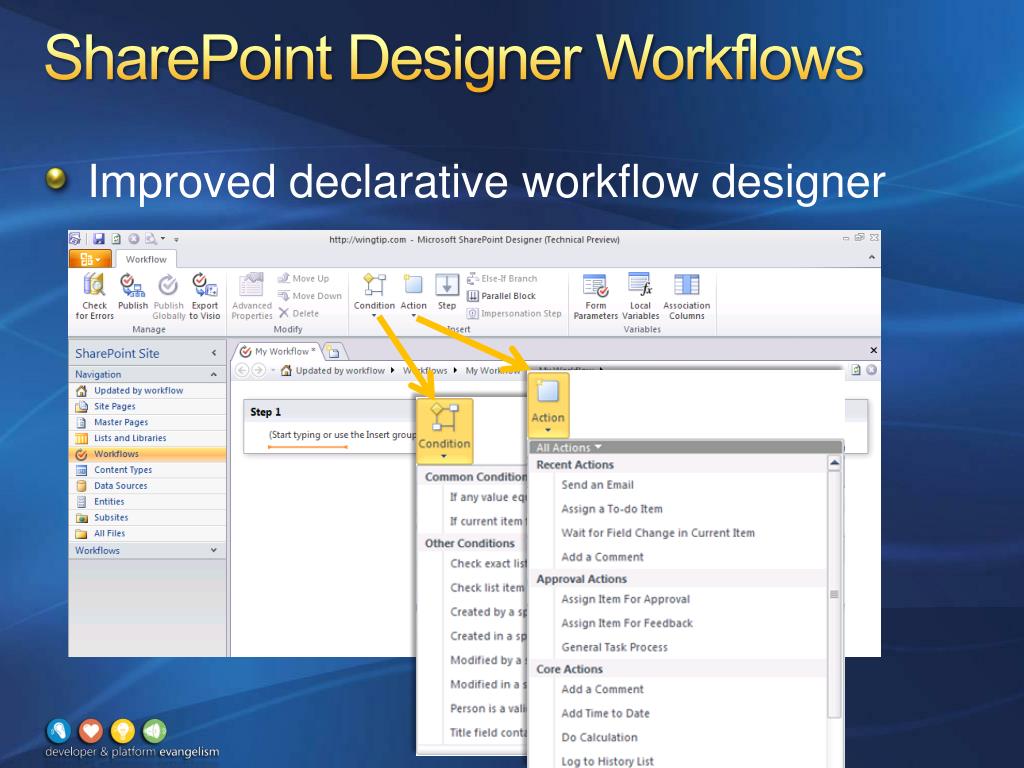Choose Add Time to Date action
The width and height of the screenshot is (1024, 768).
pyautogui.click(x=605, y=713)
